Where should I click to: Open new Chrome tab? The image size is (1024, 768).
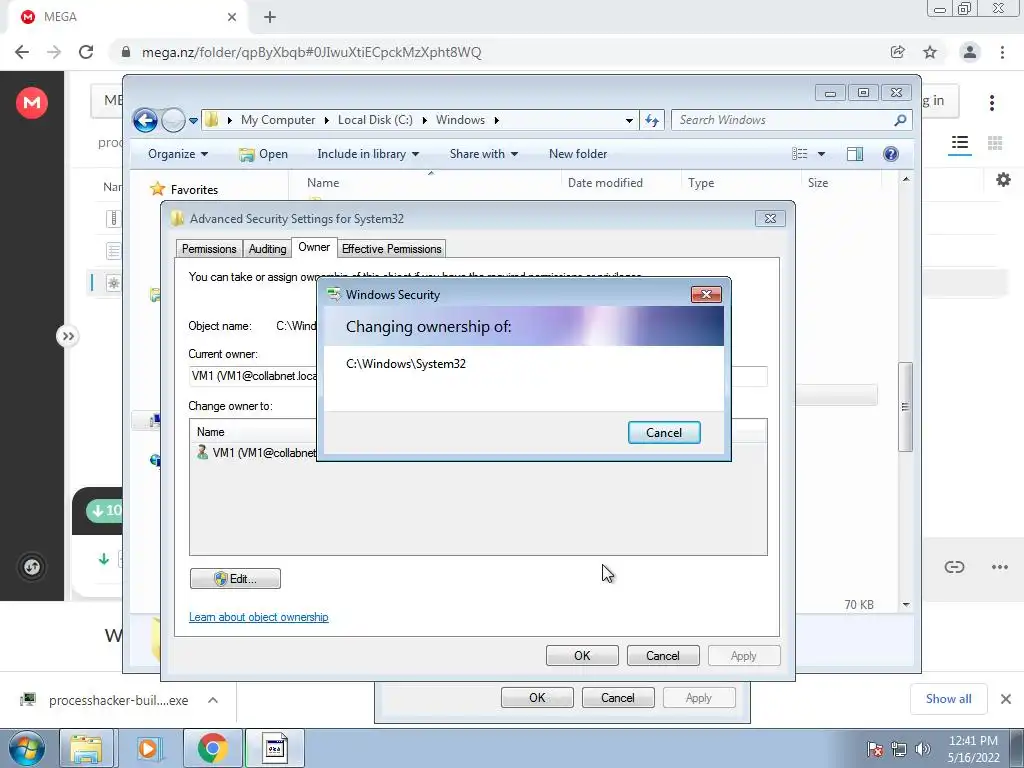(x=270, y=17)
